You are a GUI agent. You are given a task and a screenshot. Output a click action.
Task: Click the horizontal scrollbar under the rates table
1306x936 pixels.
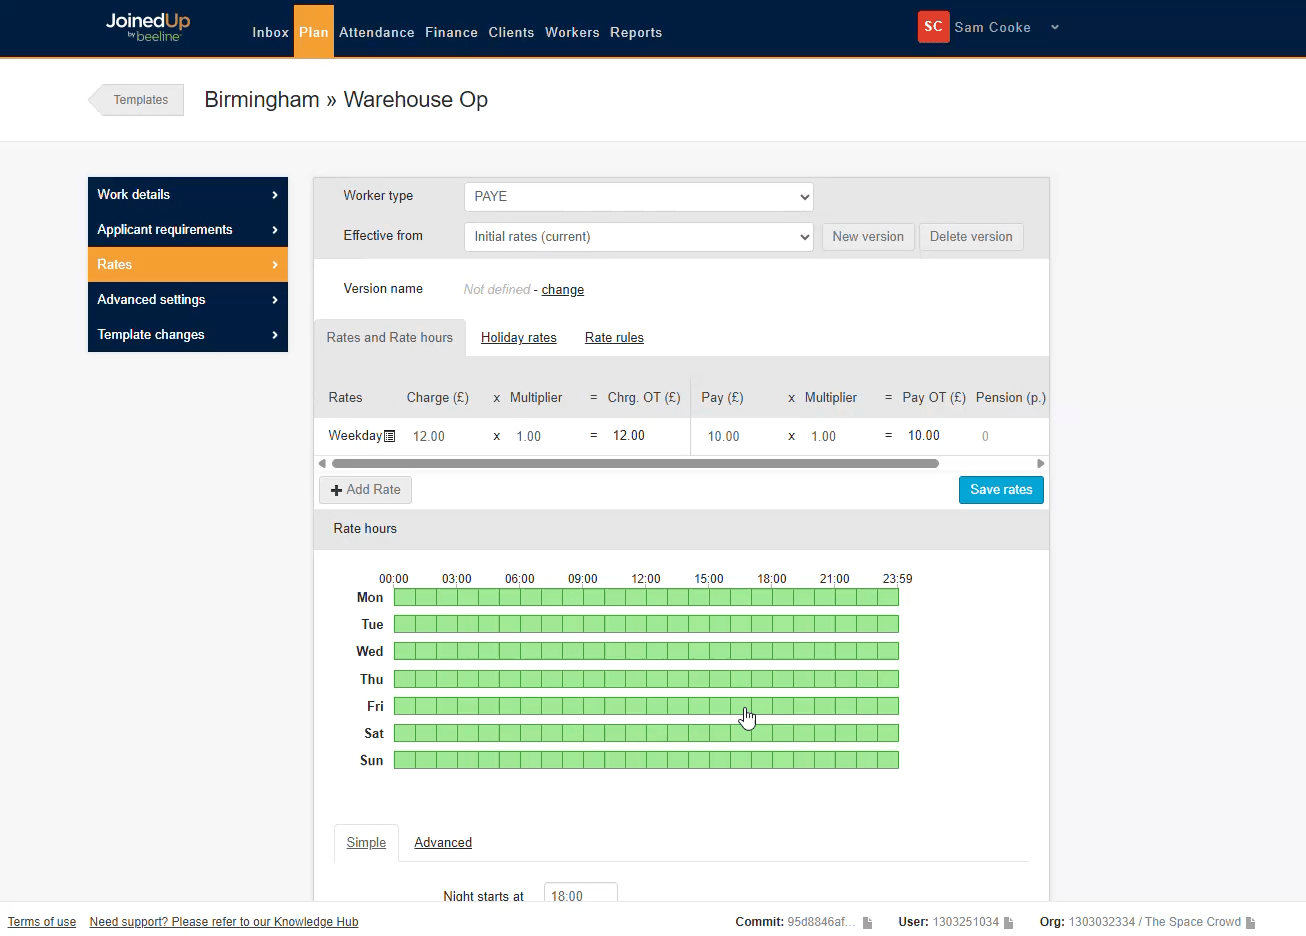coord(635,463)
